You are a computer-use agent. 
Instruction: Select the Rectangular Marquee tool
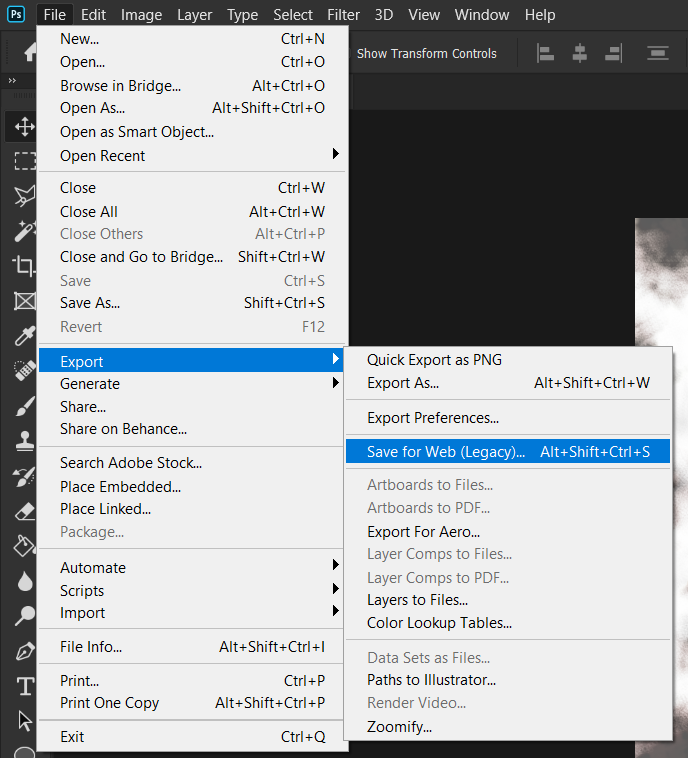point(25,161)
